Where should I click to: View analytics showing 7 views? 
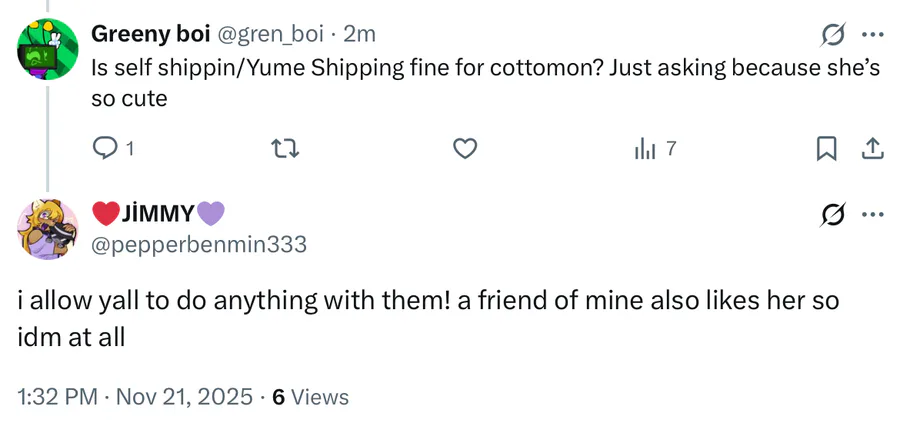click(655, 149)
